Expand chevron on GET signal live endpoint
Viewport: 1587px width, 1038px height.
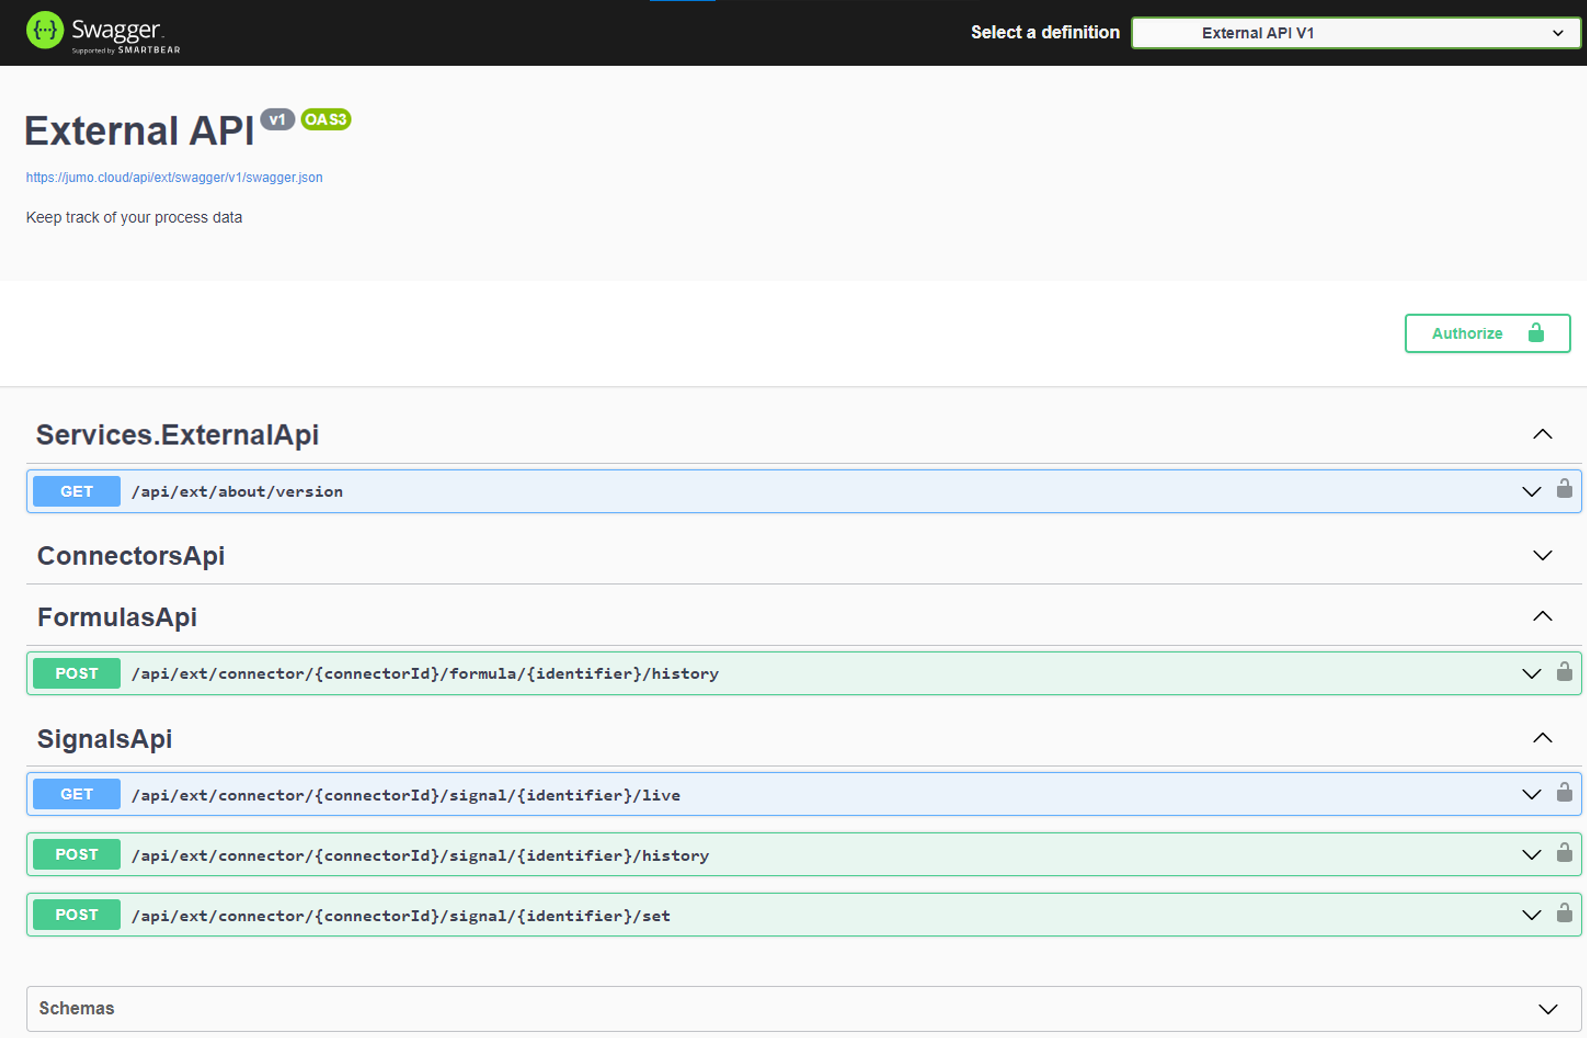pyautogui.click(x=1531, y=795)
